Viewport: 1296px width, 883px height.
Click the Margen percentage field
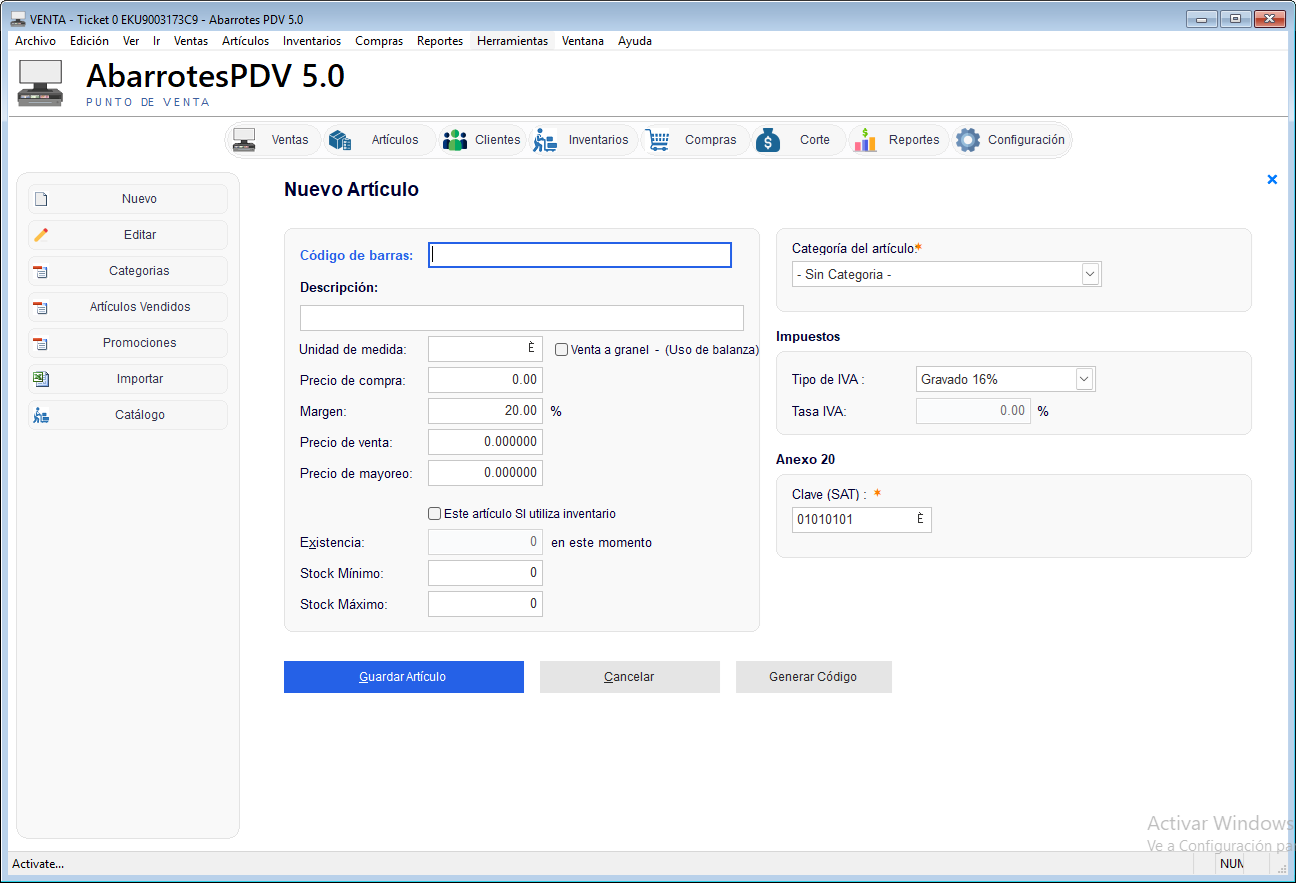(x=485, y=411)
